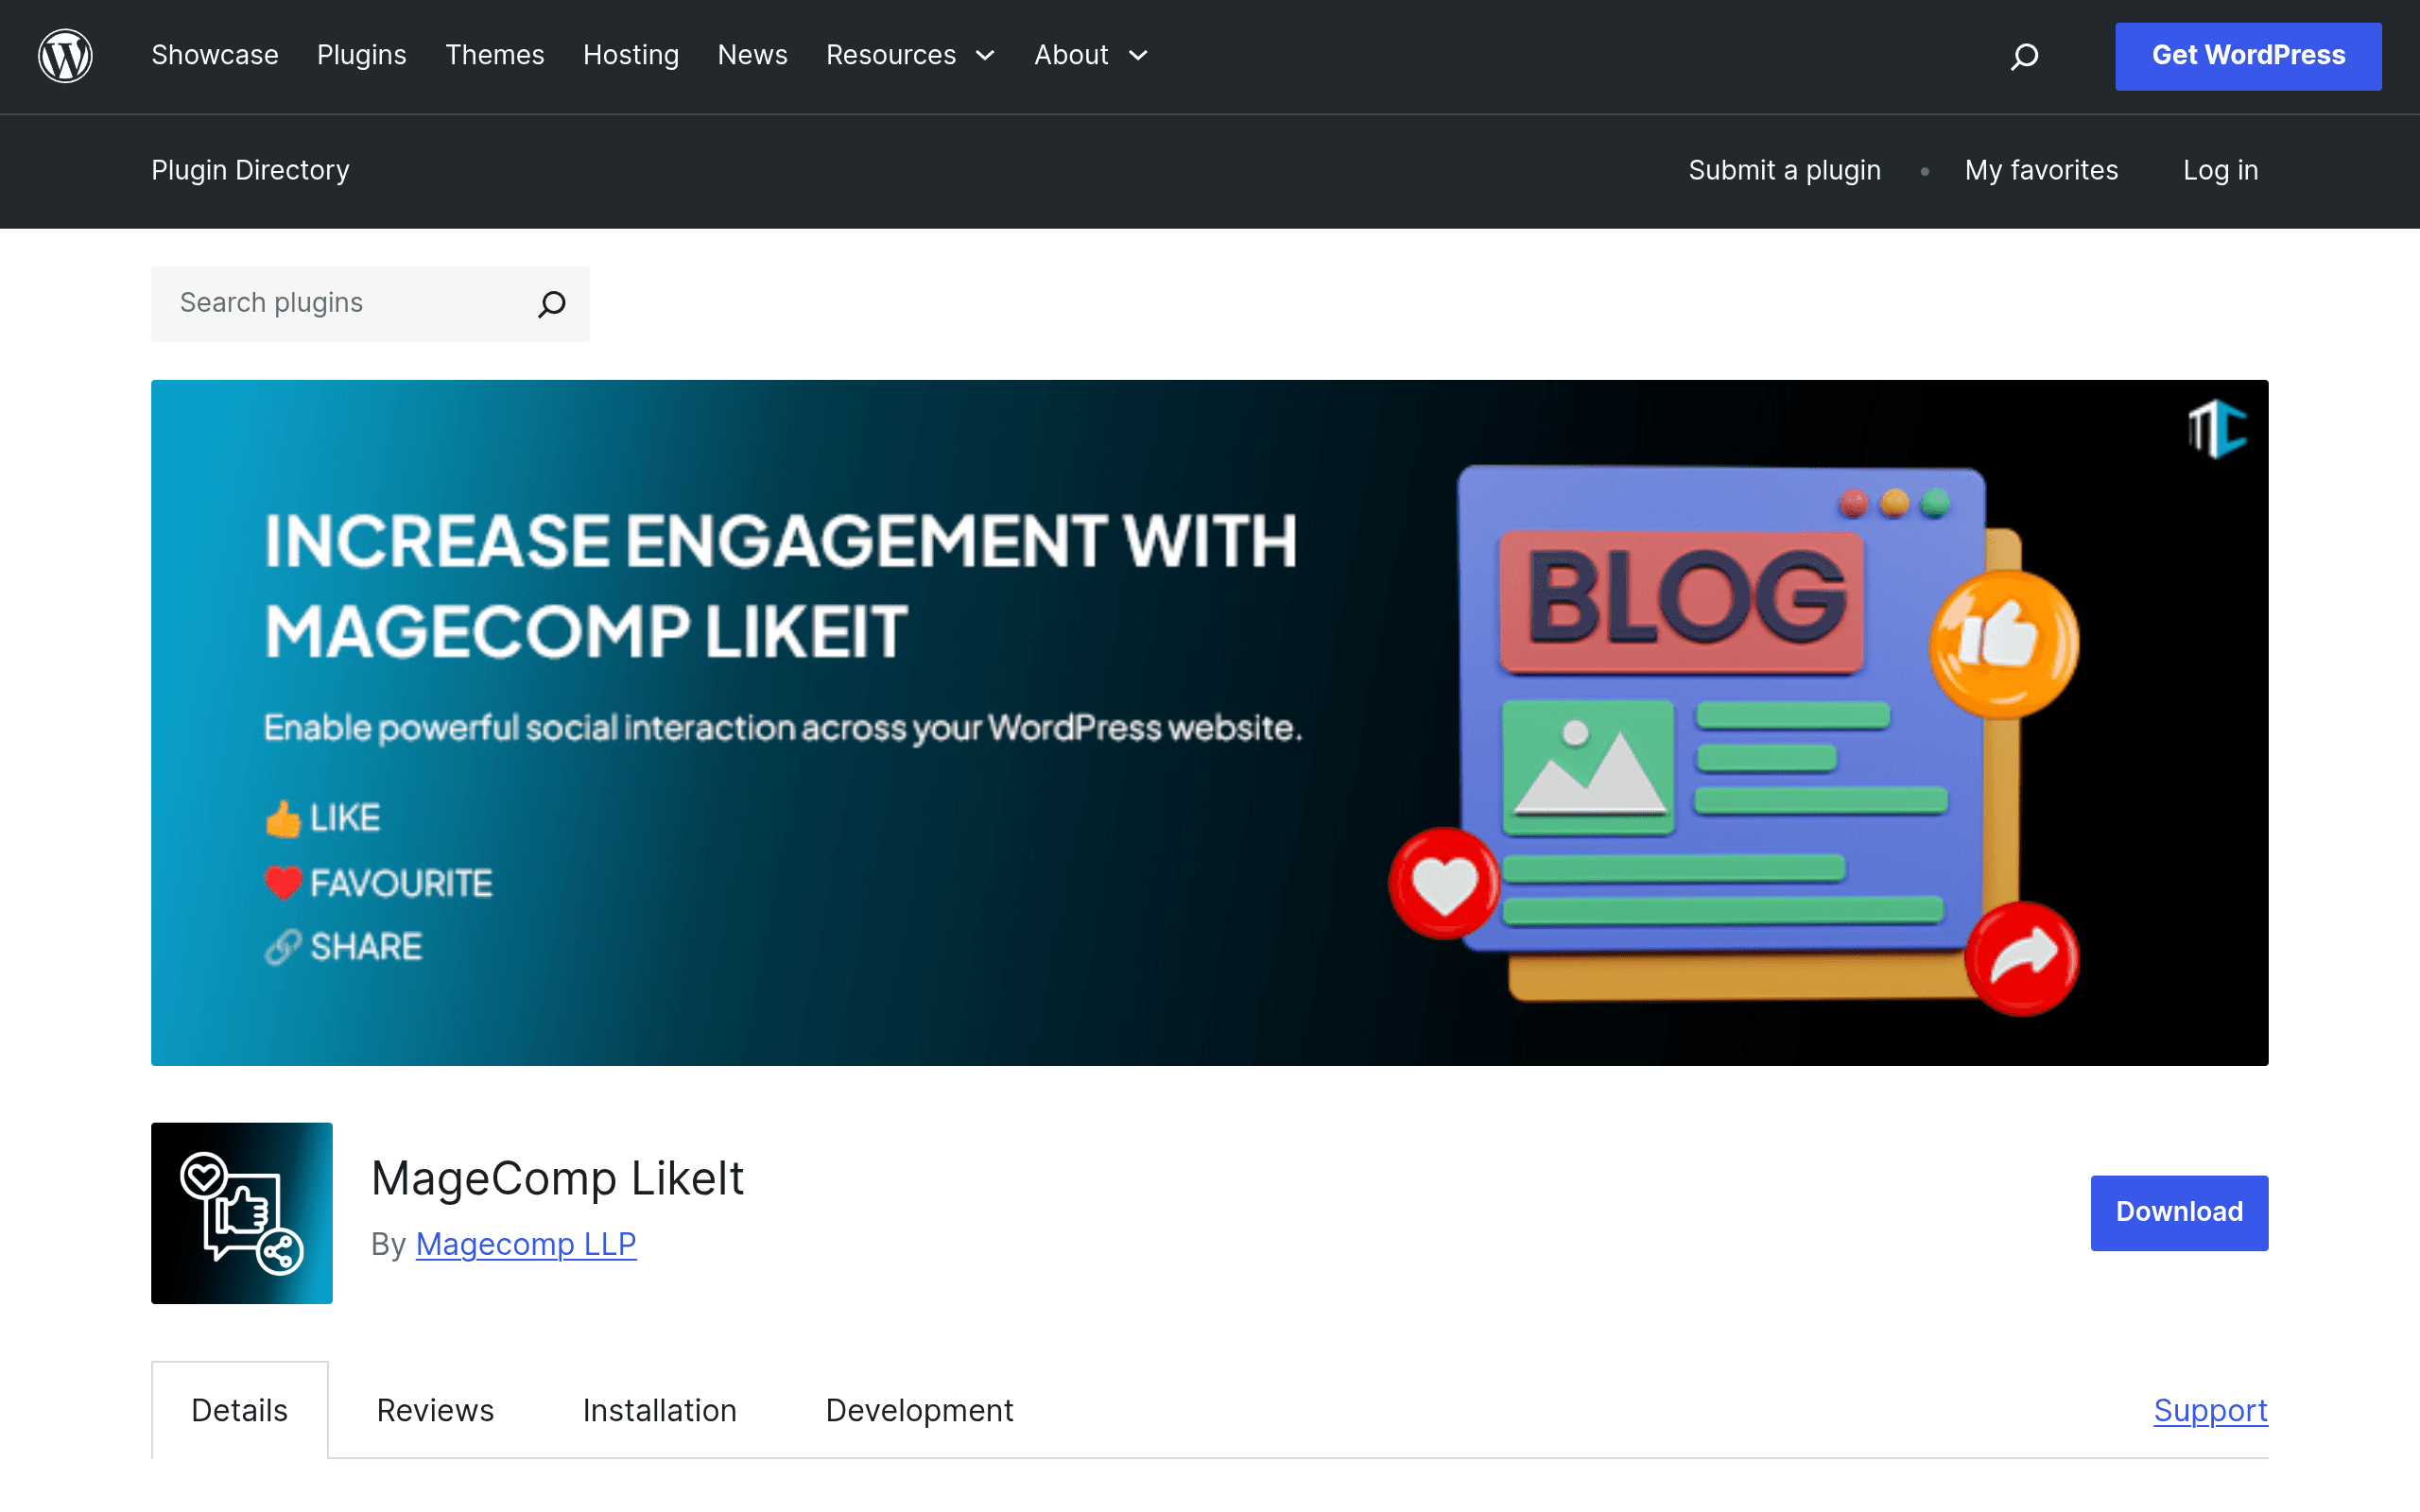Click the Get WordPress button
The height and width of the screenshot is (1512, 2420).
point(2248,56)
